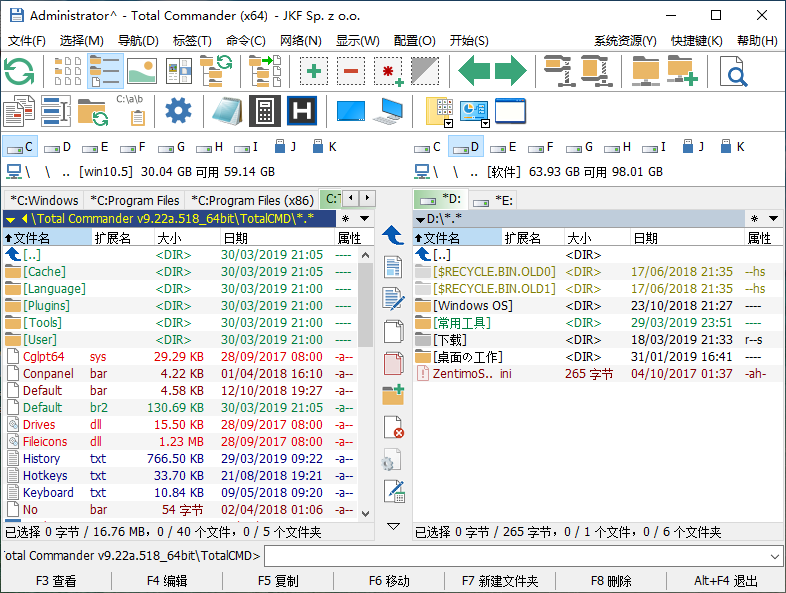
Task: Open the blue configuration gear icon
Action: click(x=178, y=110)
